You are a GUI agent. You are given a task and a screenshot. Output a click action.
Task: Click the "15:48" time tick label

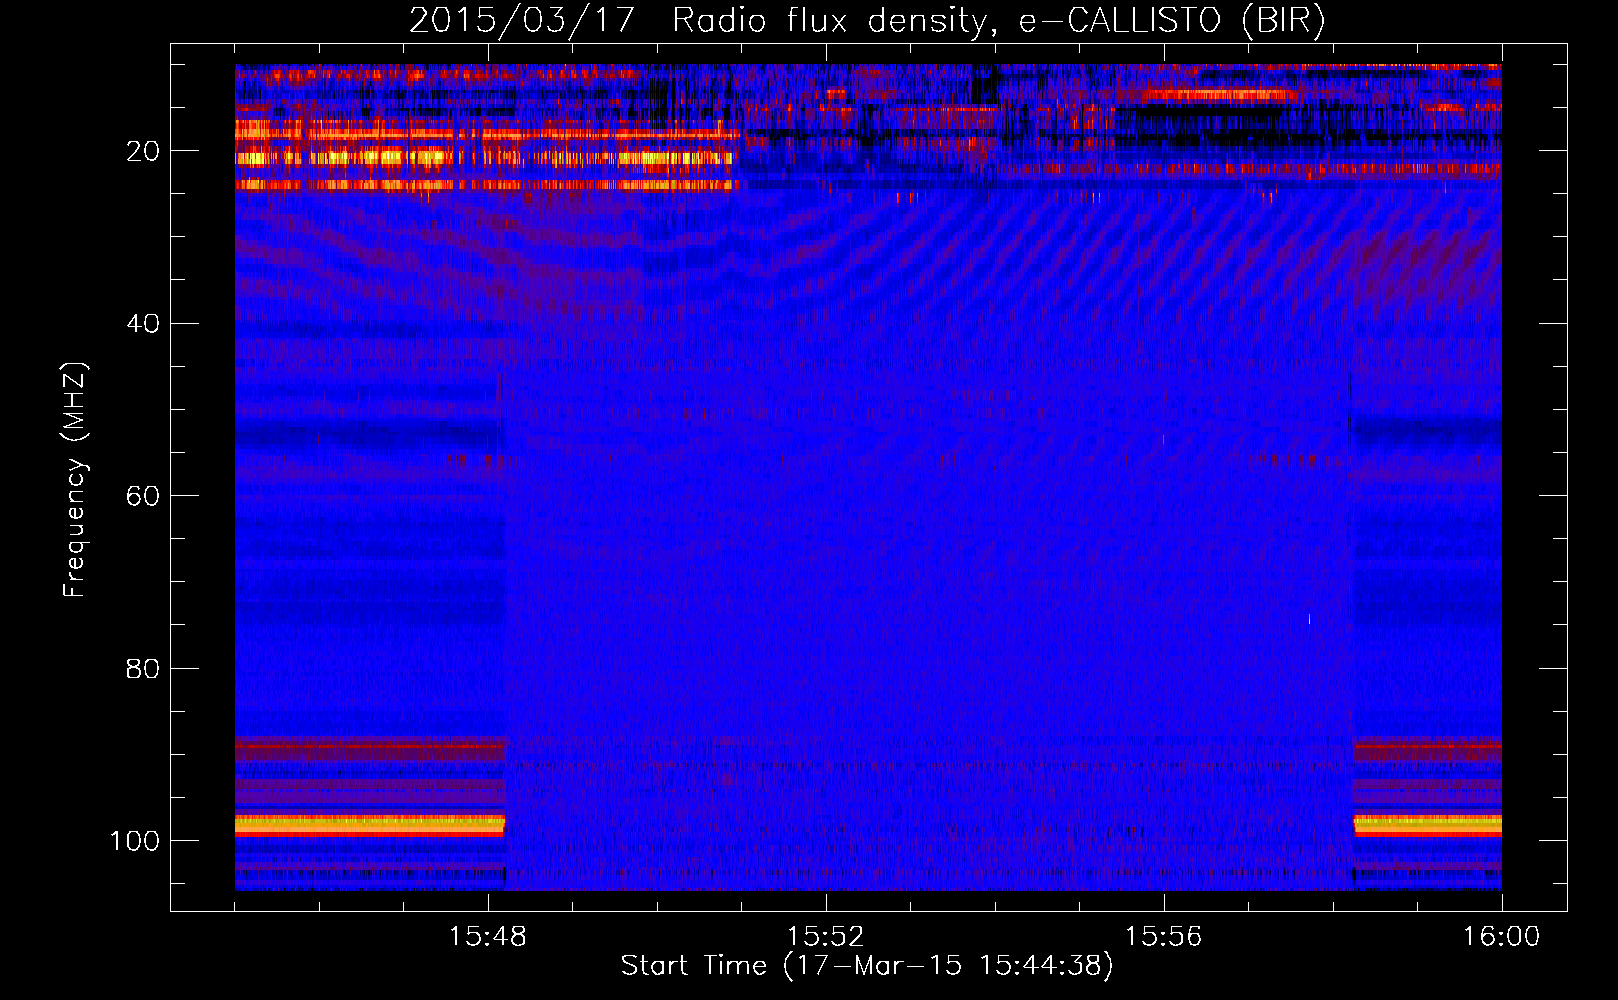[x=488, y=936]
